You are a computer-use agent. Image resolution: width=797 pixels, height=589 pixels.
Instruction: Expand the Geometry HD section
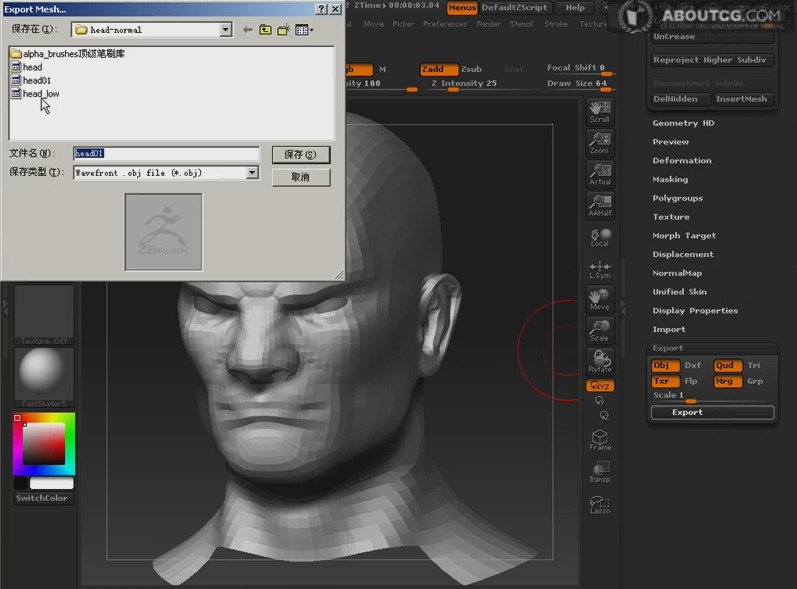(x=684, y=123)
